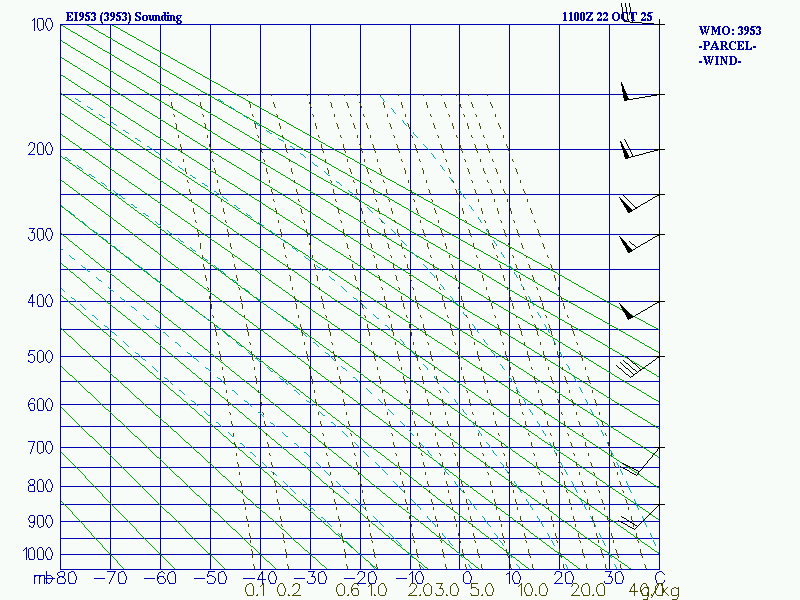Viewport: 800px width, 600px height.
Task: Click the 1000 pressure axis label
Action: click(x=38, y=554)
